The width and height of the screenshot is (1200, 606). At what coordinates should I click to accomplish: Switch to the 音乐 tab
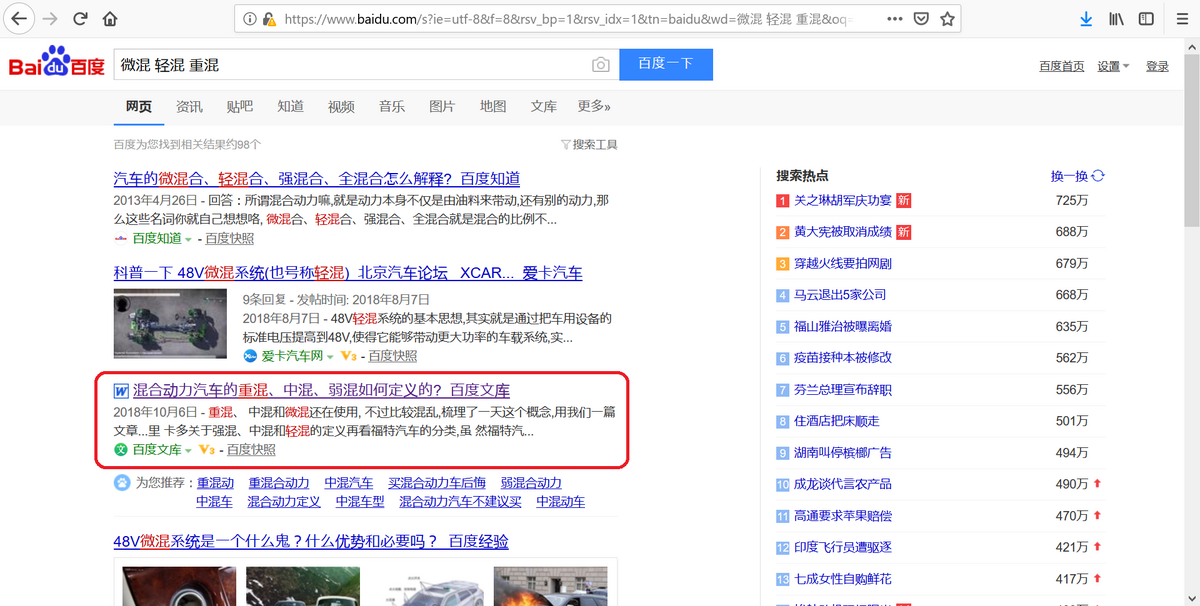392,107
